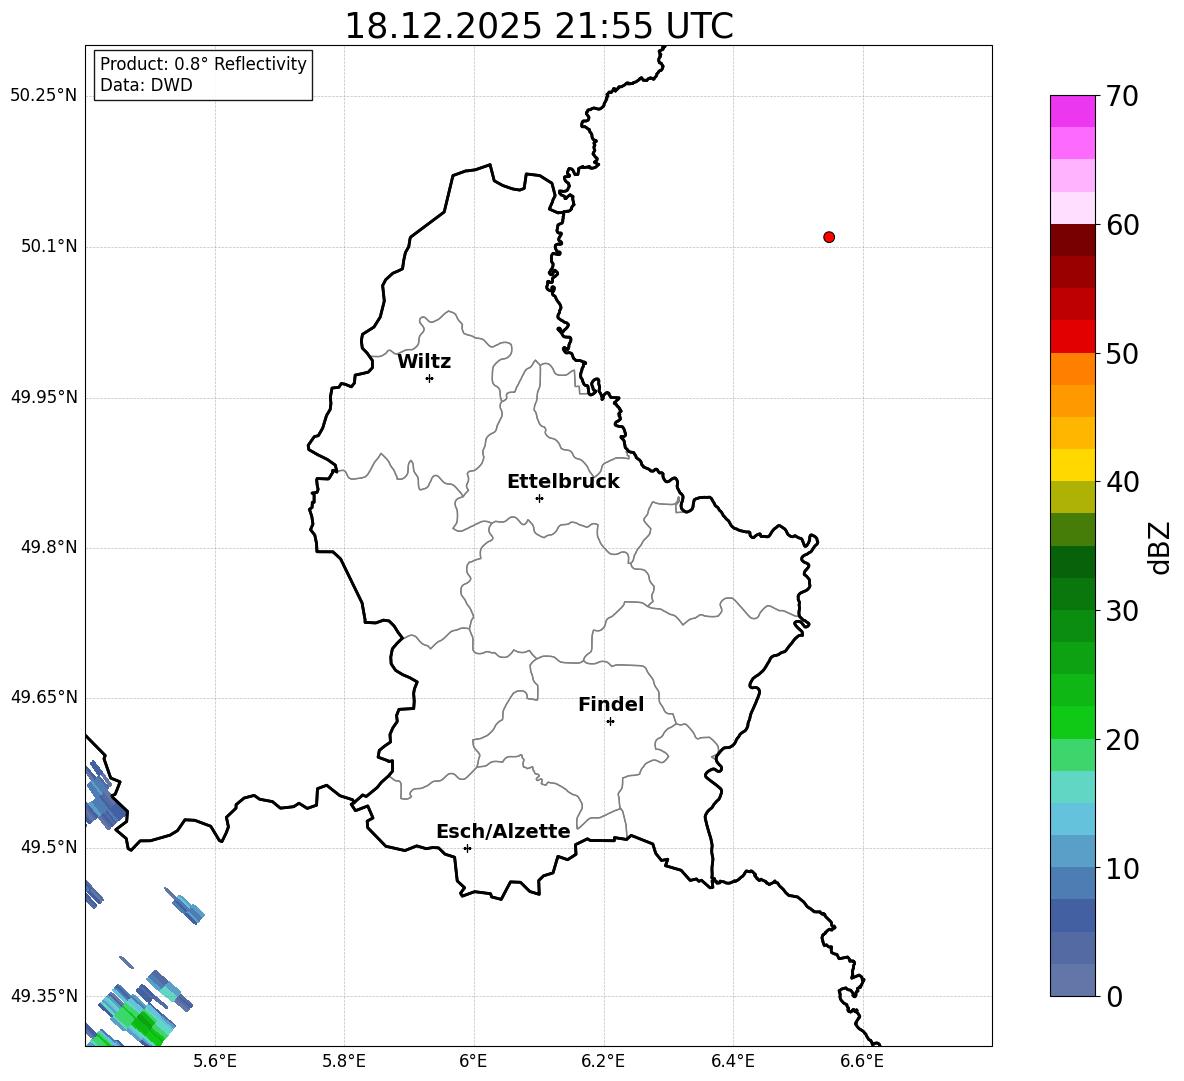Click the 6°E longitude label
Image resolution: width=1184 pixels, height=1081 pixels.
[473, 1061]
